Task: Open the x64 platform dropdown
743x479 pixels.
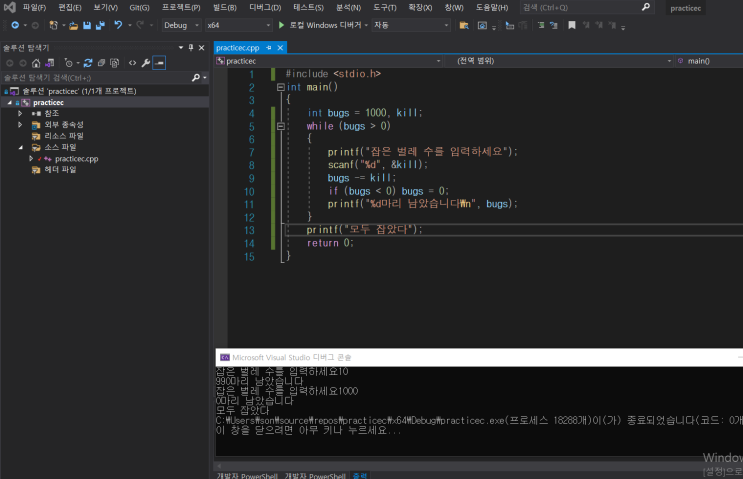Action: 238,25
